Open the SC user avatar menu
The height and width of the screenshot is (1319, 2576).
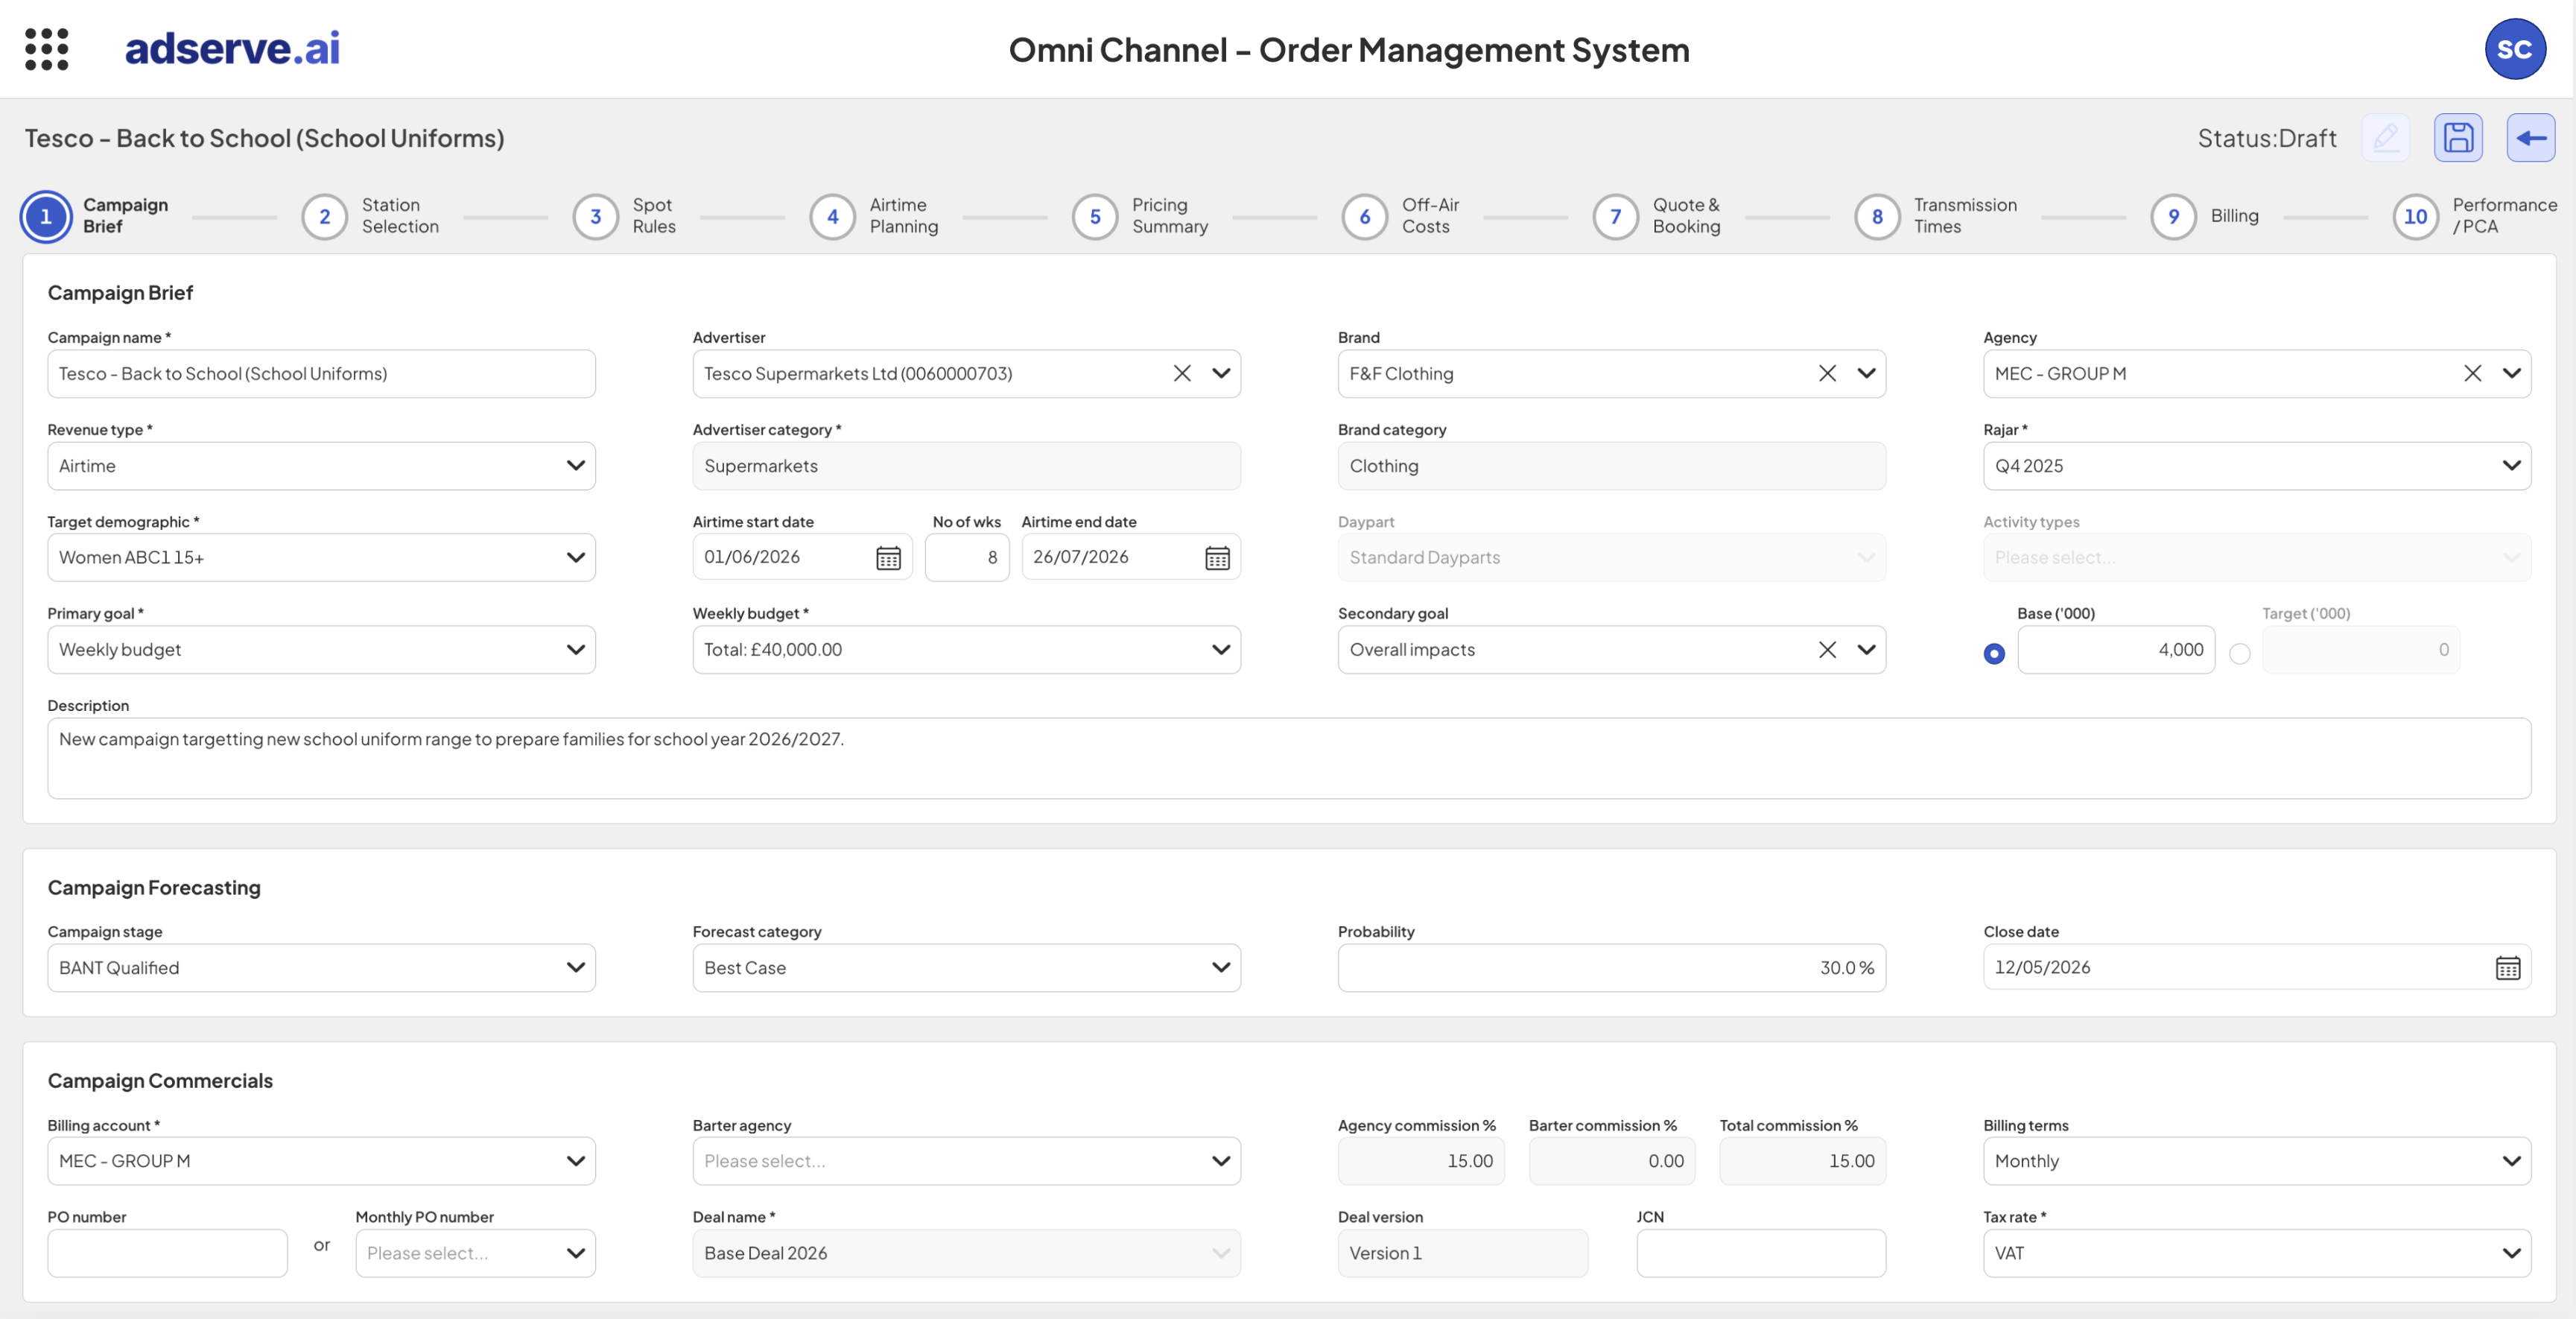pos(2514,49)
